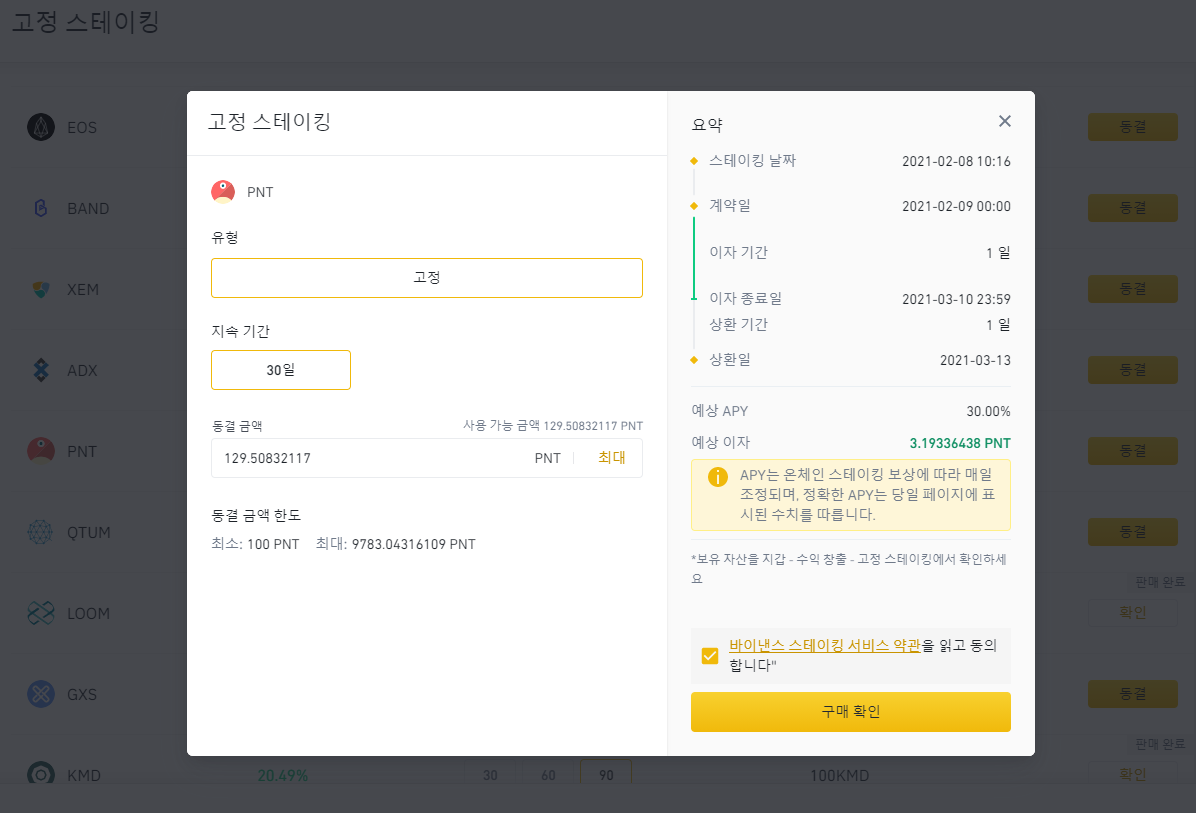Click the staking date 2021-02-08 10:16
Image resolution: width=1196 pixels, height=813 pixels.
pyautogui.click(x=956, y=161)
